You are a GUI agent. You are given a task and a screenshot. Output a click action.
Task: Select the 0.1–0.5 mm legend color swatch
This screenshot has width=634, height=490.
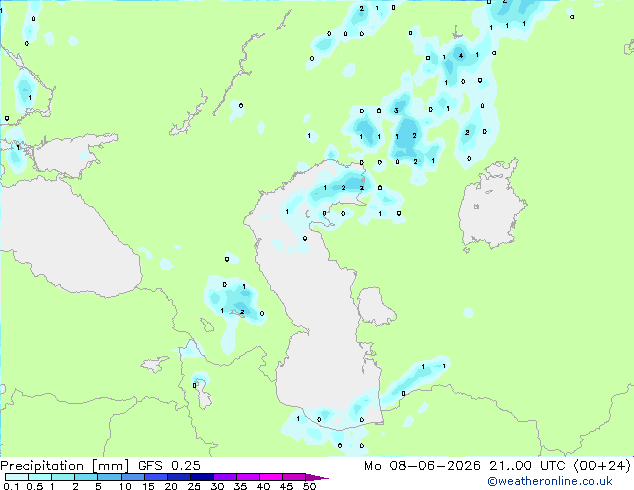17,477
